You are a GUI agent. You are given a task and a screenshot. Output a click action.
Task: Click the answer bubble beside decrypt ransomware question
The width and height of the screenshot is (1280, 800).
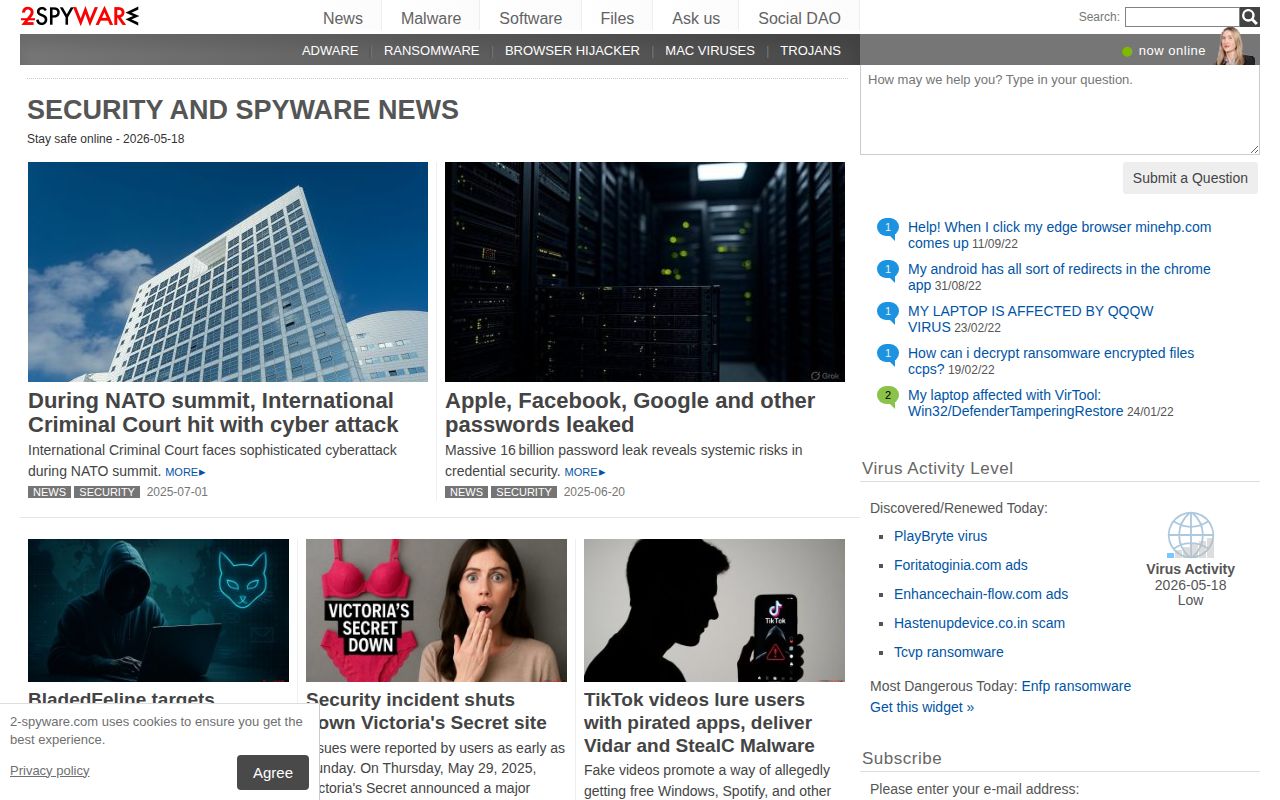coord(887,354)
